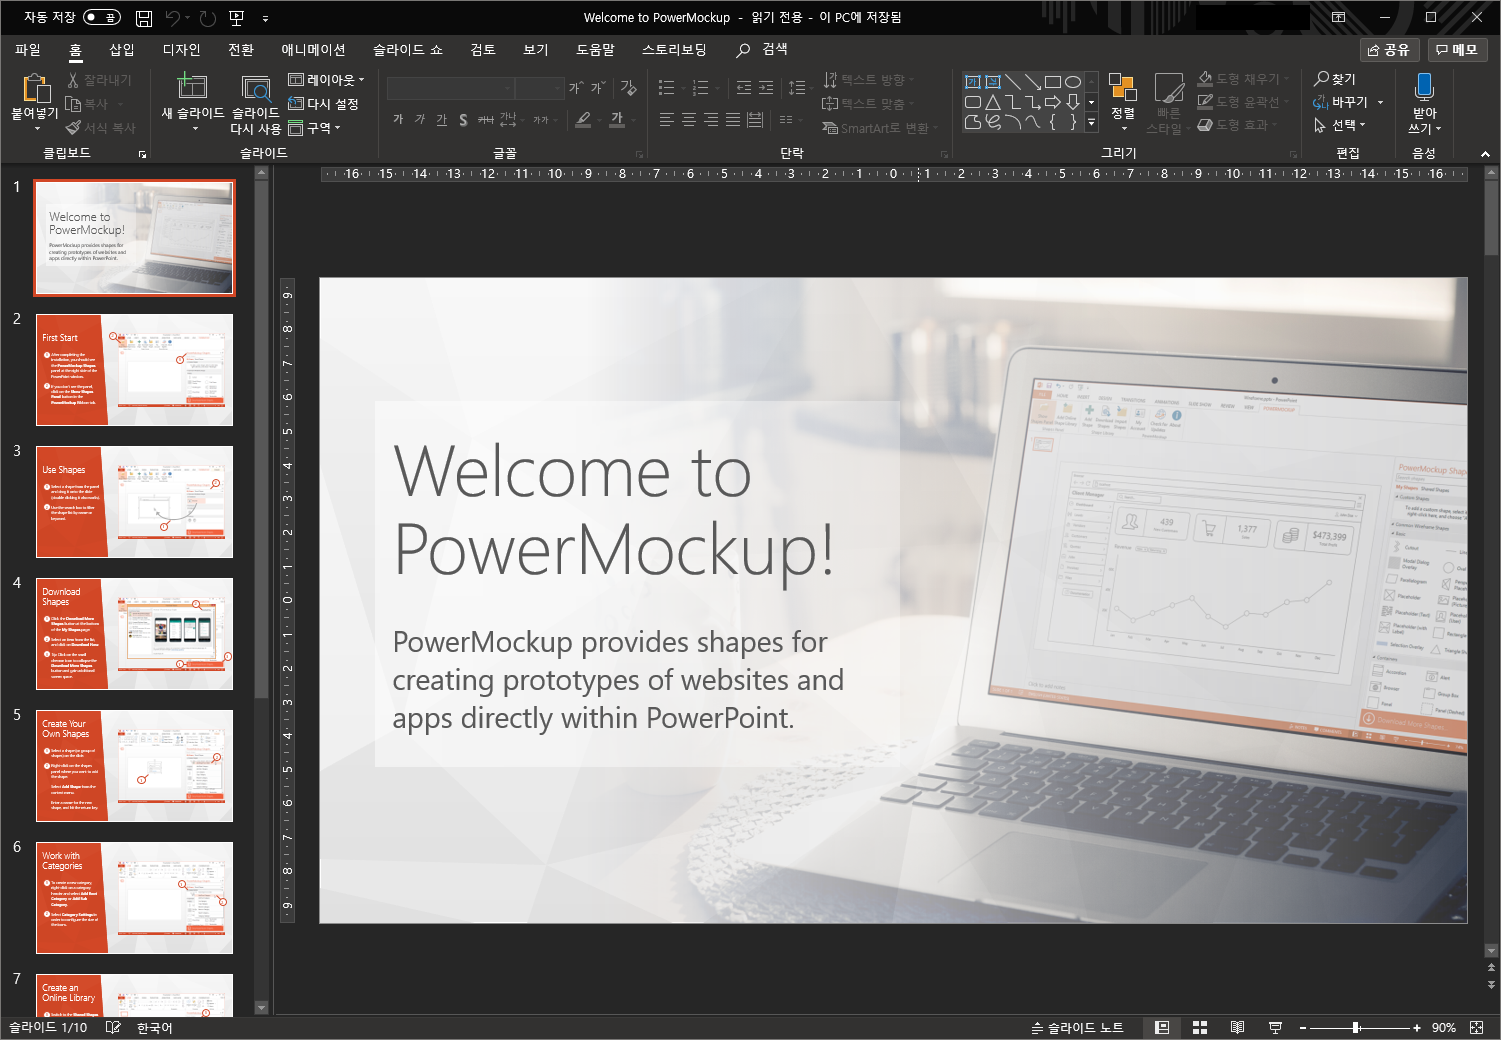1501x1040 pixels.
Task: Click the Reuse Slides (슬라이드 다시 사용) icon
Action: coord(256,88)
